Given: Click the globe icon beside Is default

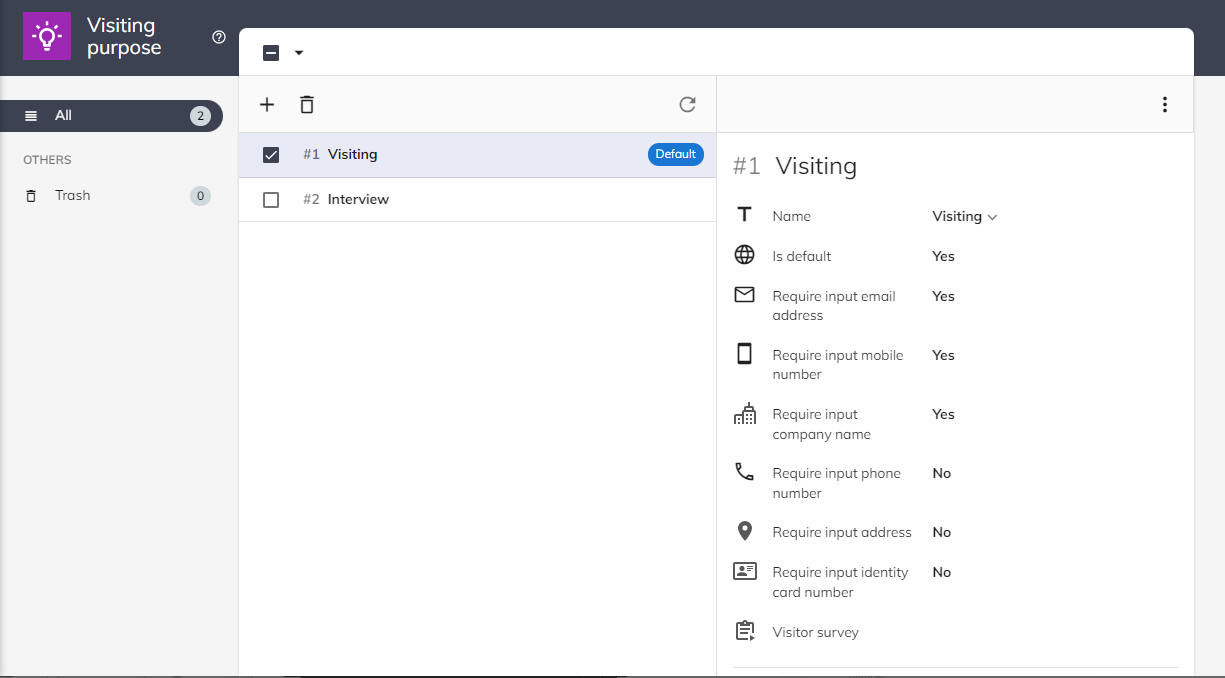Looking at the screenshot, I should (744, 255).
